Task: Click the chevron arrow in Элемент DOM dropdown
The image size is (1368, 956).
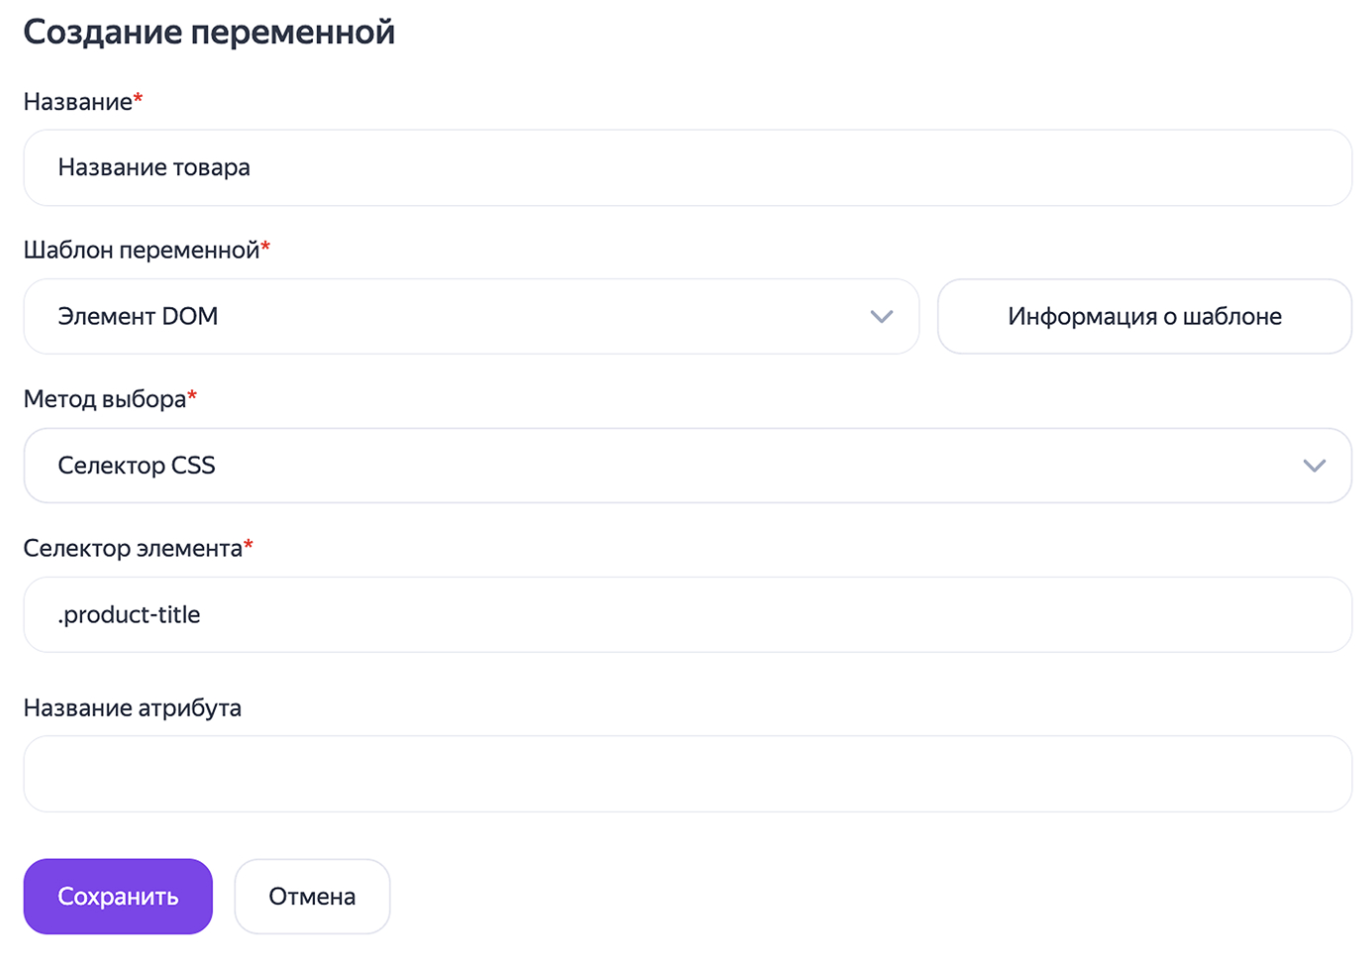Action: 881,317
